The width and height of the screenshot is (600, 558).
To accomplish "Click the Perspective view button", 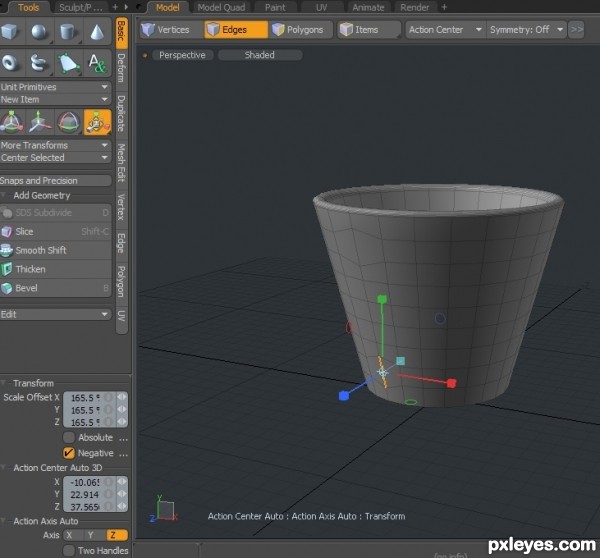I will (x=182, y=55).
